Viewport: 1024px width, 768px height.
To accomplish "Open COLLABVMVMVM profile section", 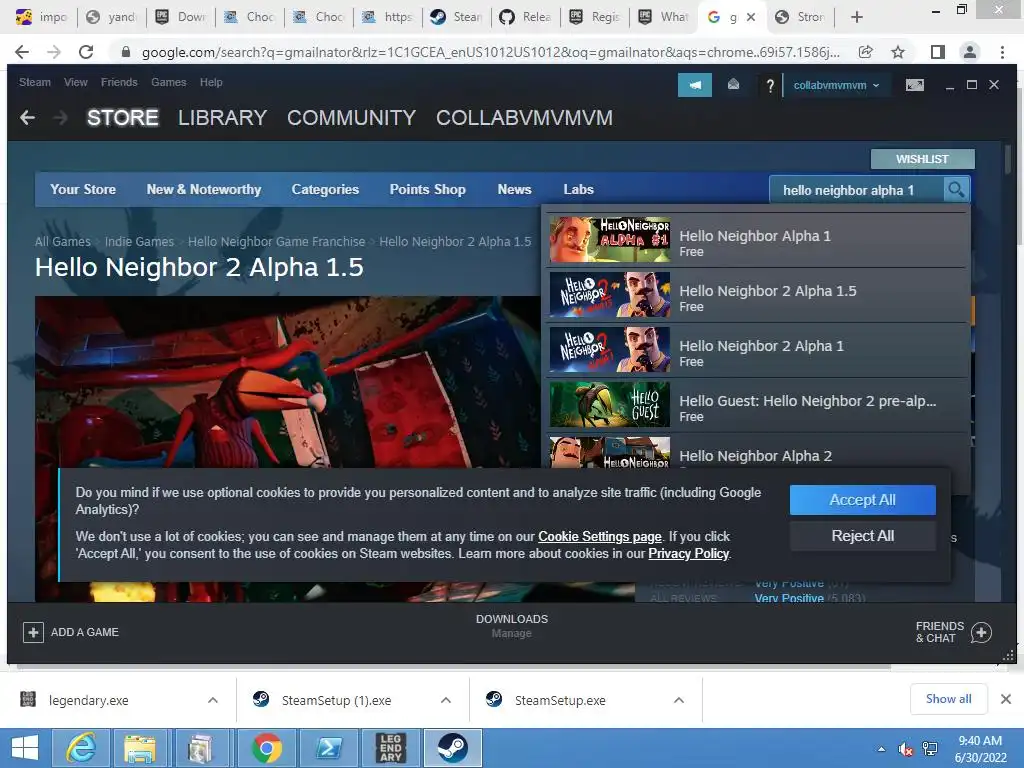I will point(524,118).
